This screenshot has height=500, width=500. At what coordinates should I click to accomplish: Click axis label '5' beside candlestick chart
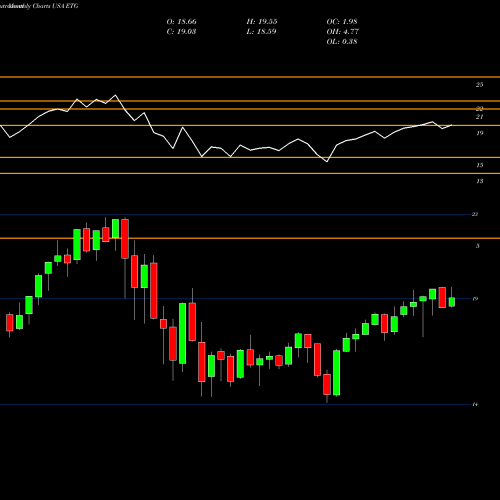[x=477, y=246]
